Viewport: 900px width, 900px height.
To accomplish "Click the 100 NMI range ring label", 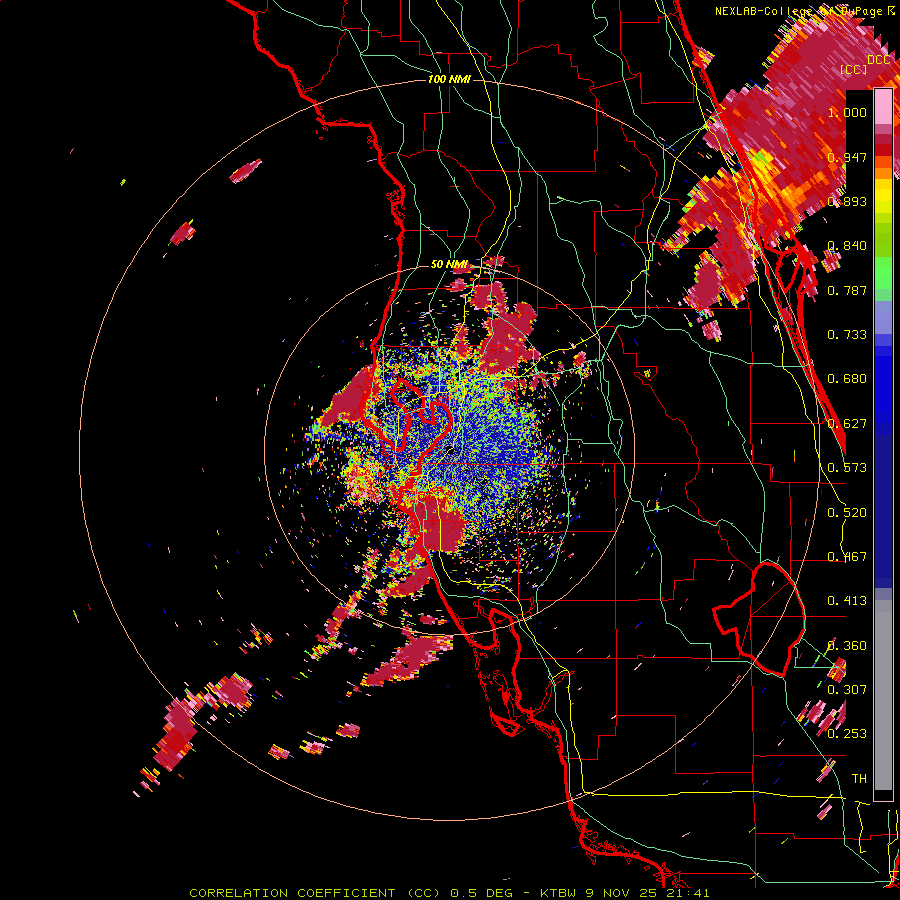I will coord(449,79).
